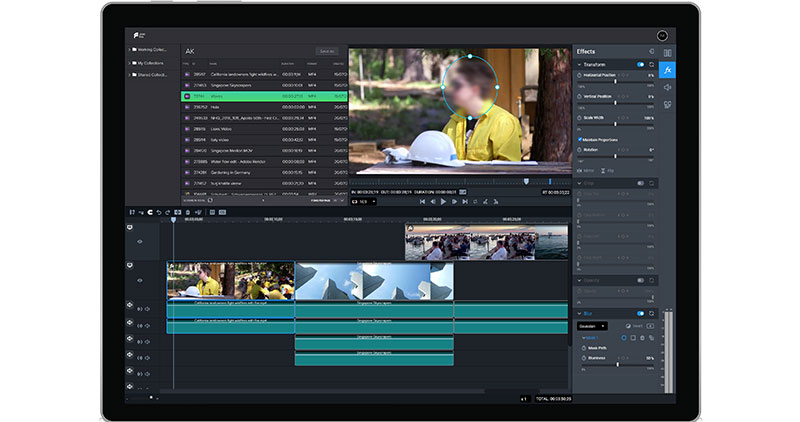Click the user profile icon at top right
The image size is (800, 422).
[662, 36]
